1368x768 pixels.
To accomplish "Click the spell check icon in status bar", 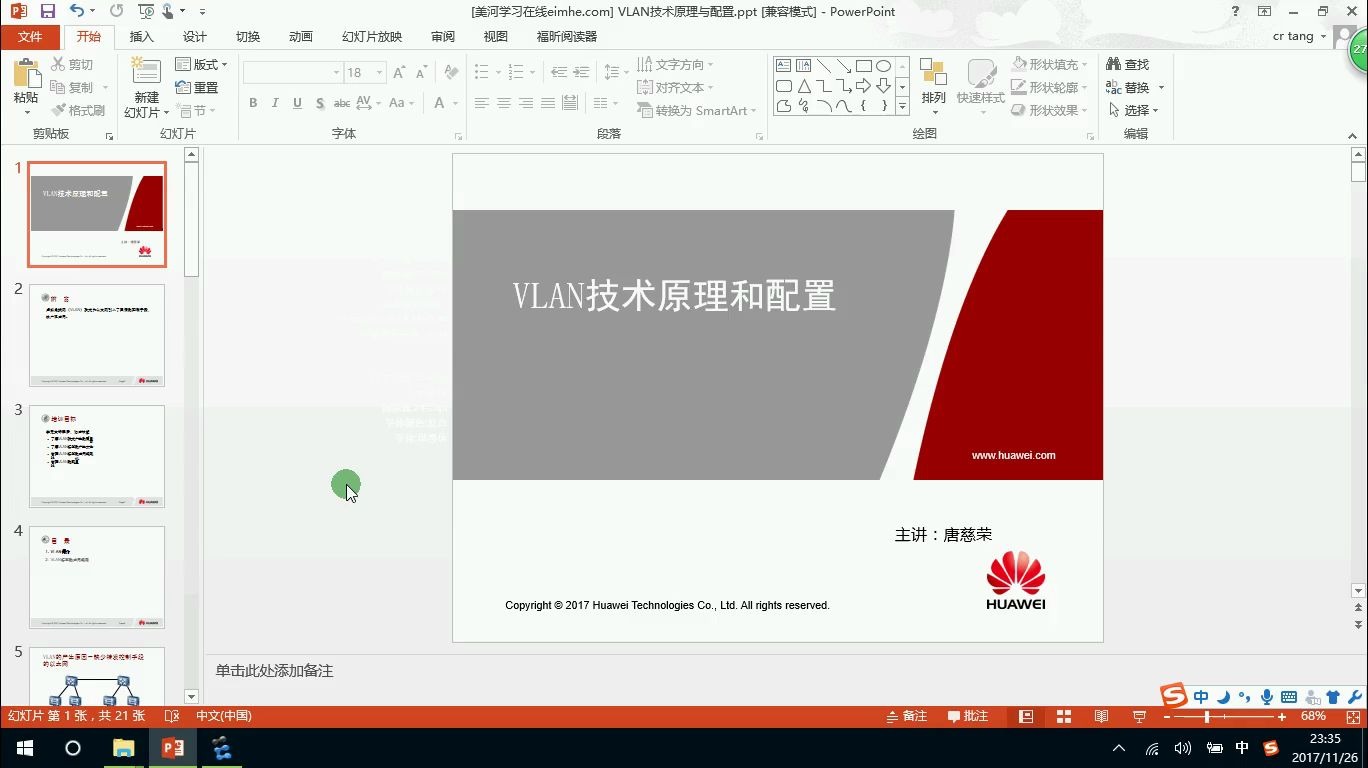I will (x=171, y=716).
